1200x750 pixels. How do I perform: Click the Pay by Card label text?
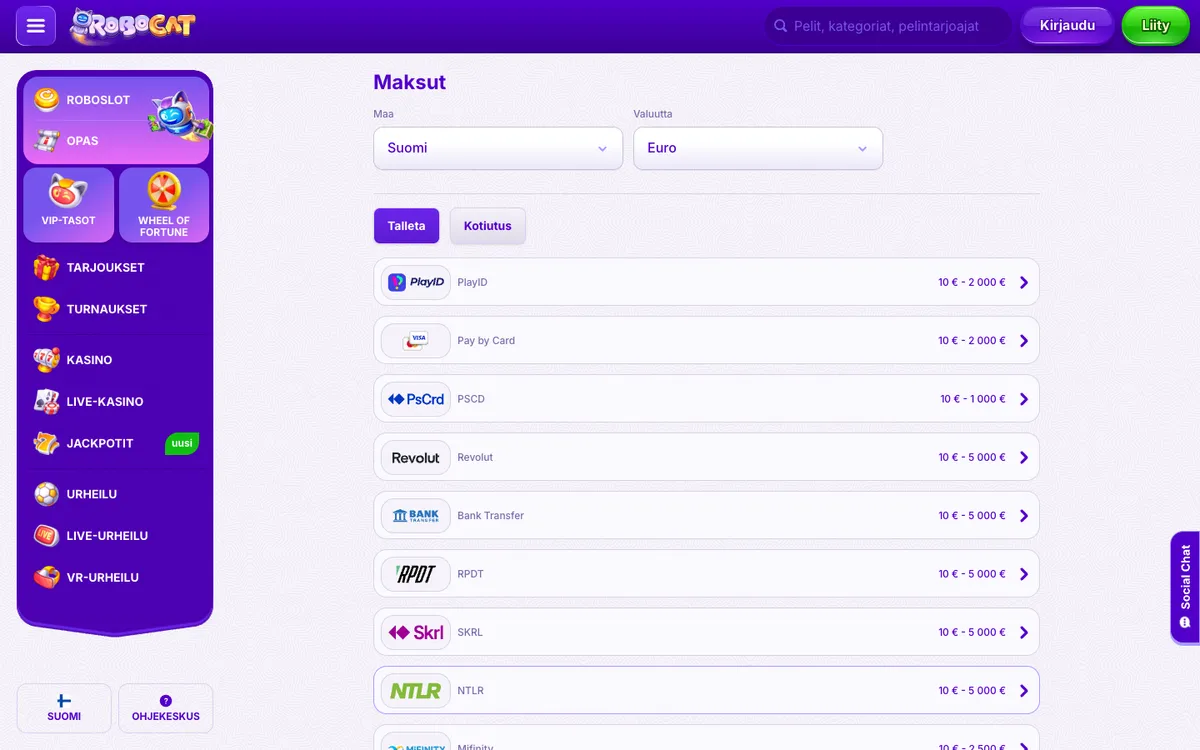(486, 341)
